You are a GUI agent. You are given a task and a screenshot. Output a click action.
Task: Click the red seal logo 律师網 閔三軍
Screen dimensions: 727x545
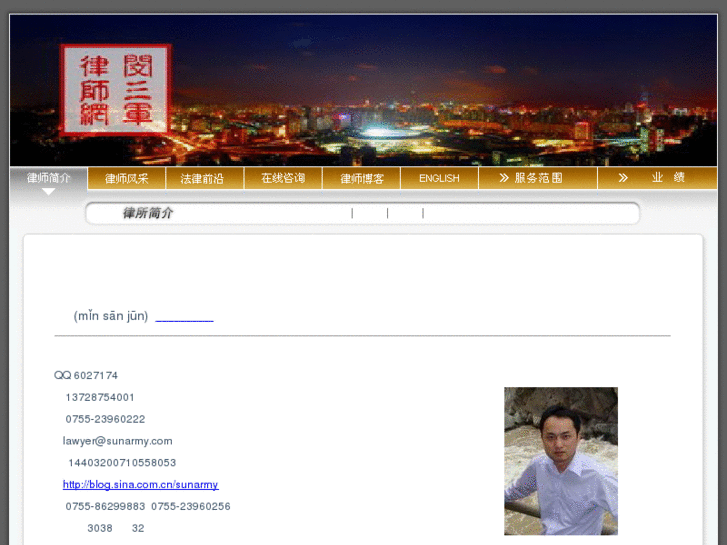click(115, 90)
